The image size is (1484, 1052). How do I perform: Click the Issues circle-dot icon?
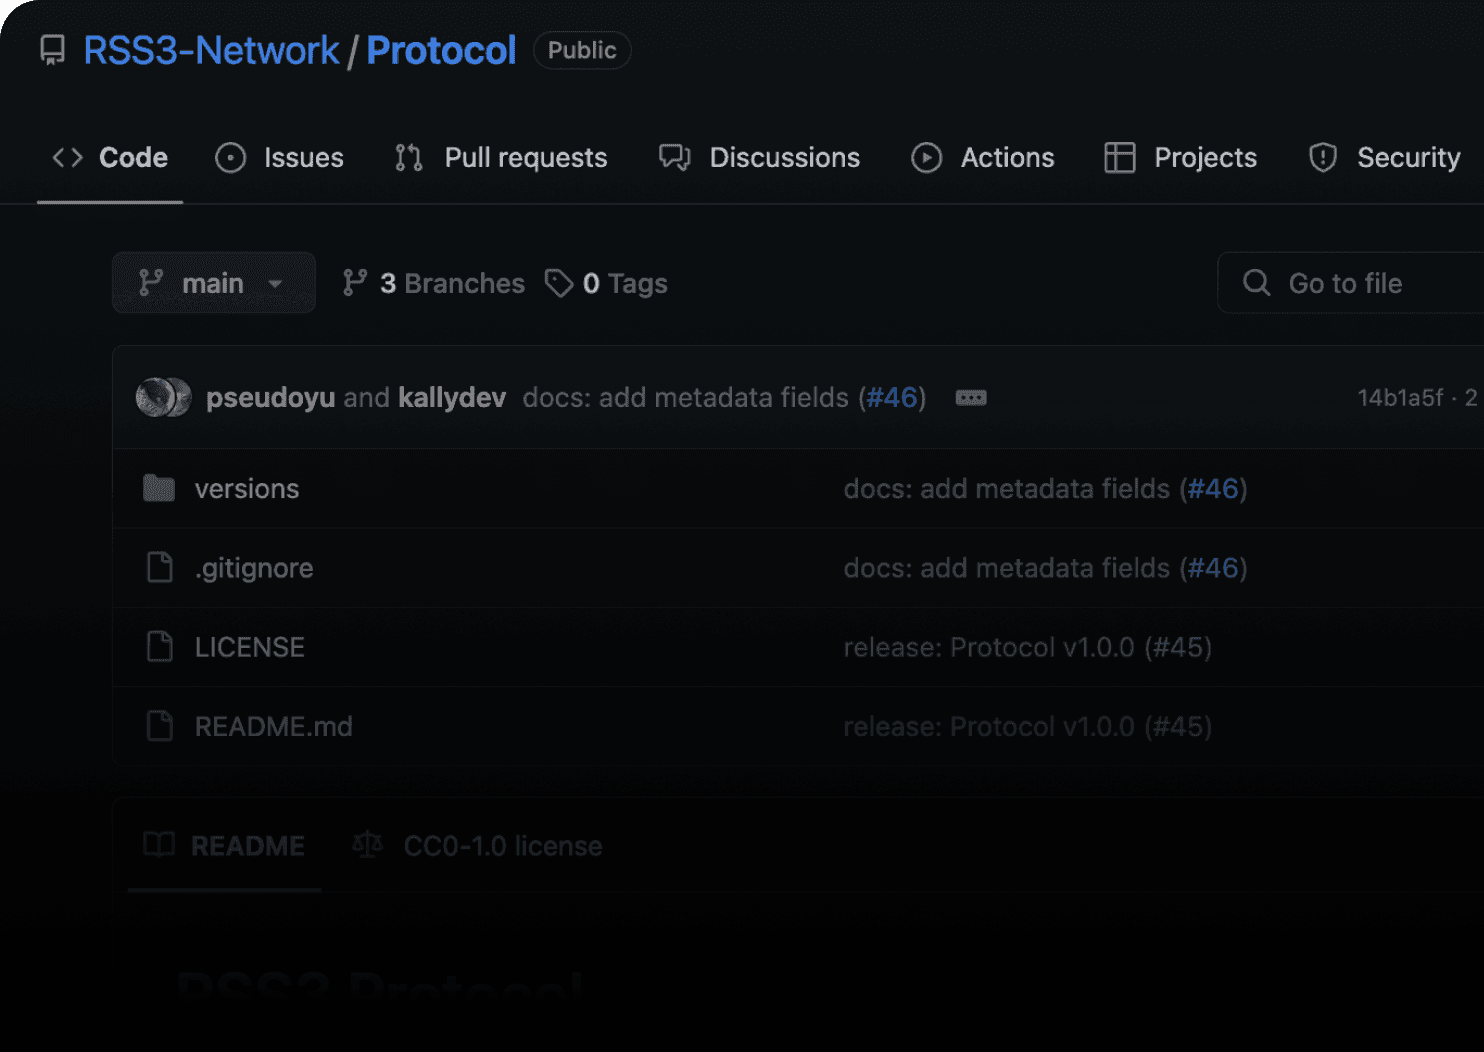(x=231, y=157)
